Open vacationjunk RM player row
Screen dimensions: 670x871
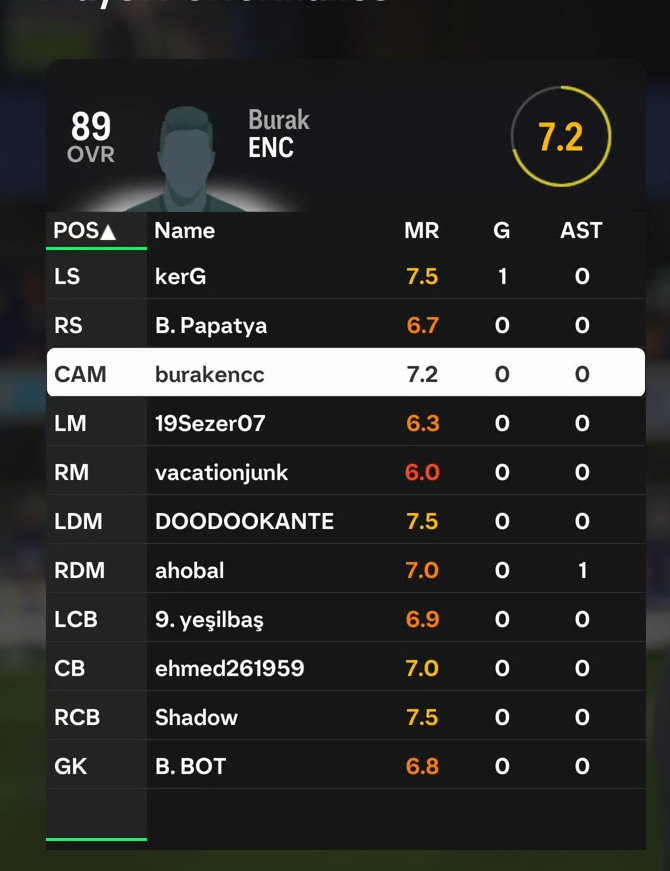(x=346, y=472)
